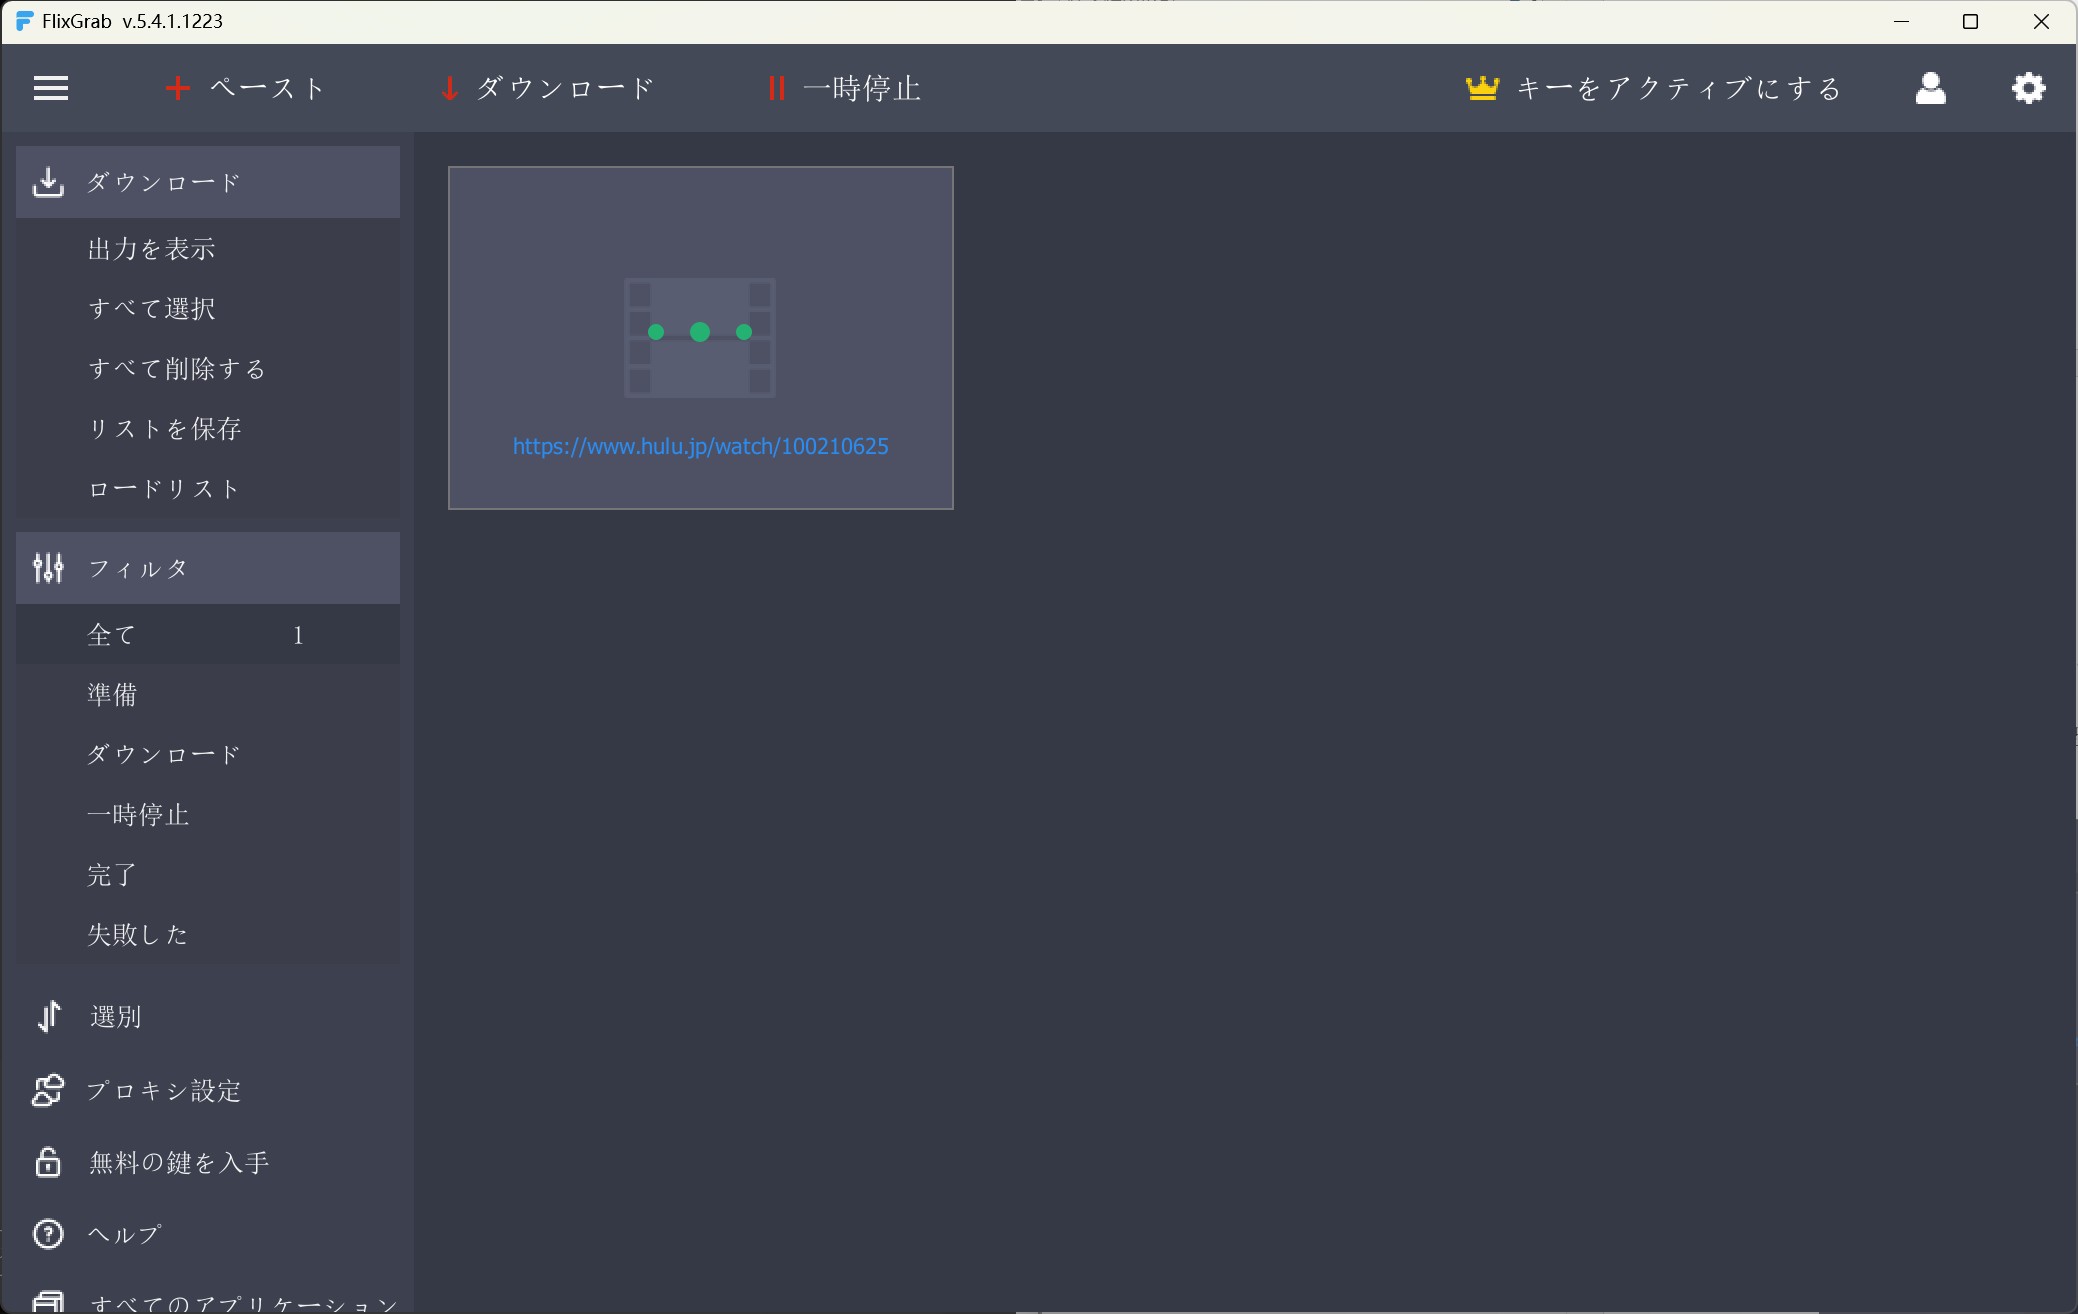Click the all applications icon
Screen dimensions: 2078x1314
click(48, 1301)
